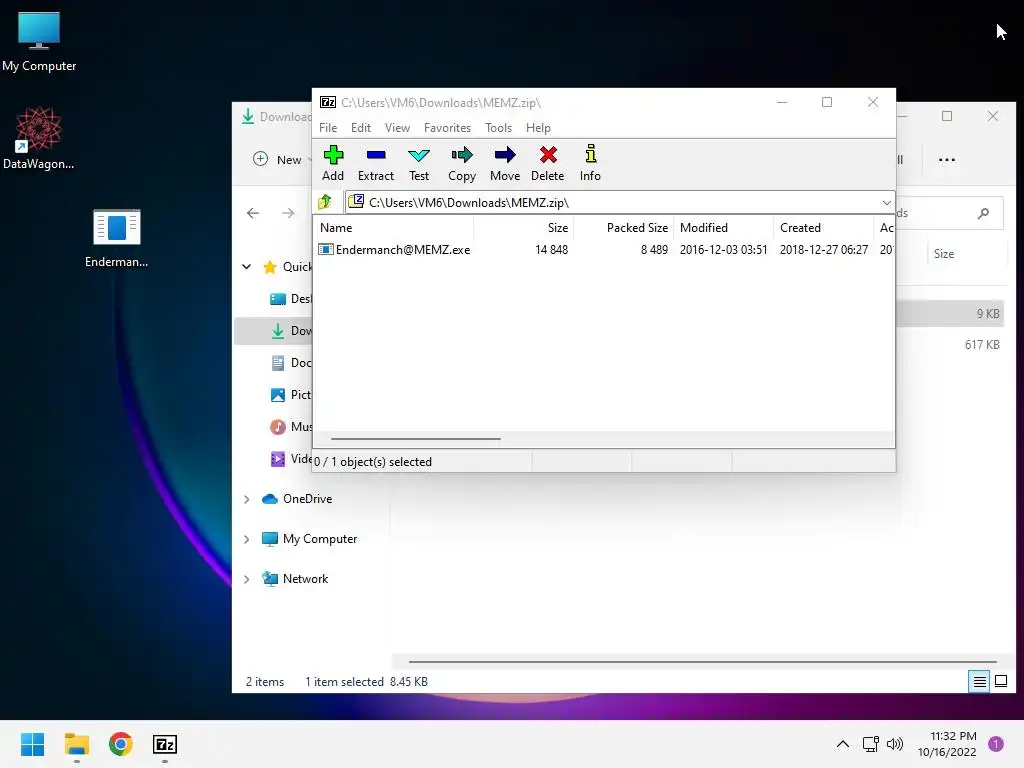Open the notification badge in the taskbar
The width and height of the screenshot is (1024, 768).
pos(995,744)
